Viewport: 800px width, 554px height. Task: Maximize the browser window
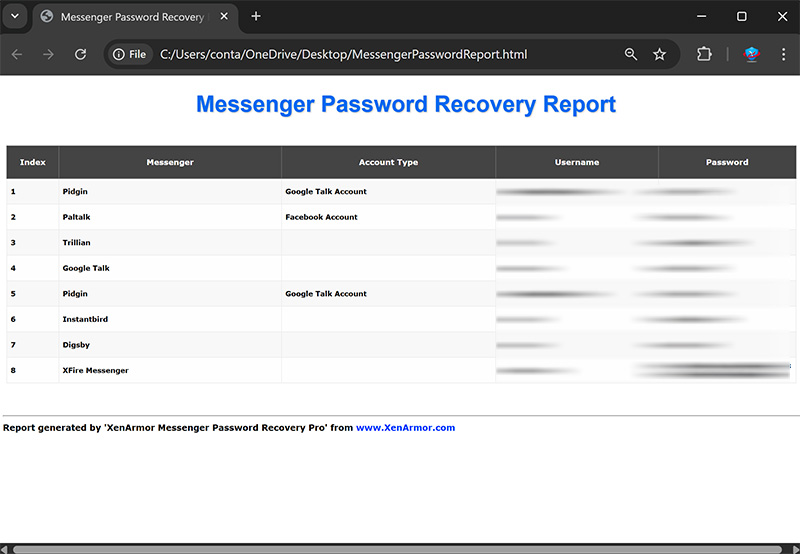[x=742, y=17]
